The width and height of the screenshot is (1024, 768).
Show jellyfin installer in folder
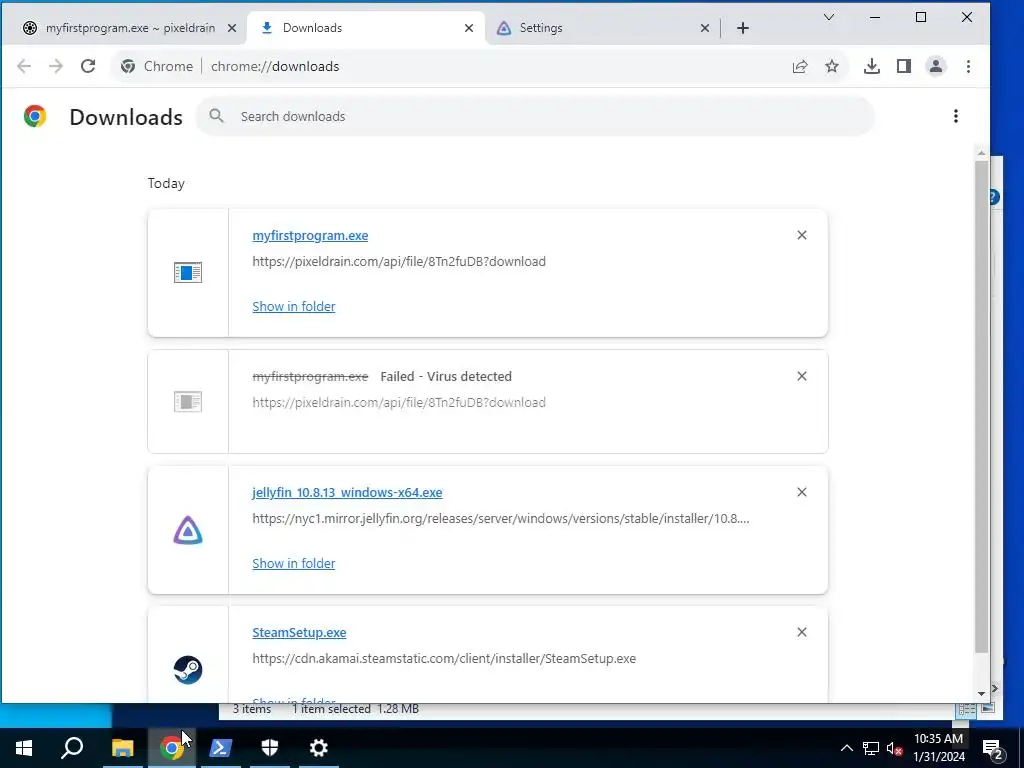[x=294, y=563]
